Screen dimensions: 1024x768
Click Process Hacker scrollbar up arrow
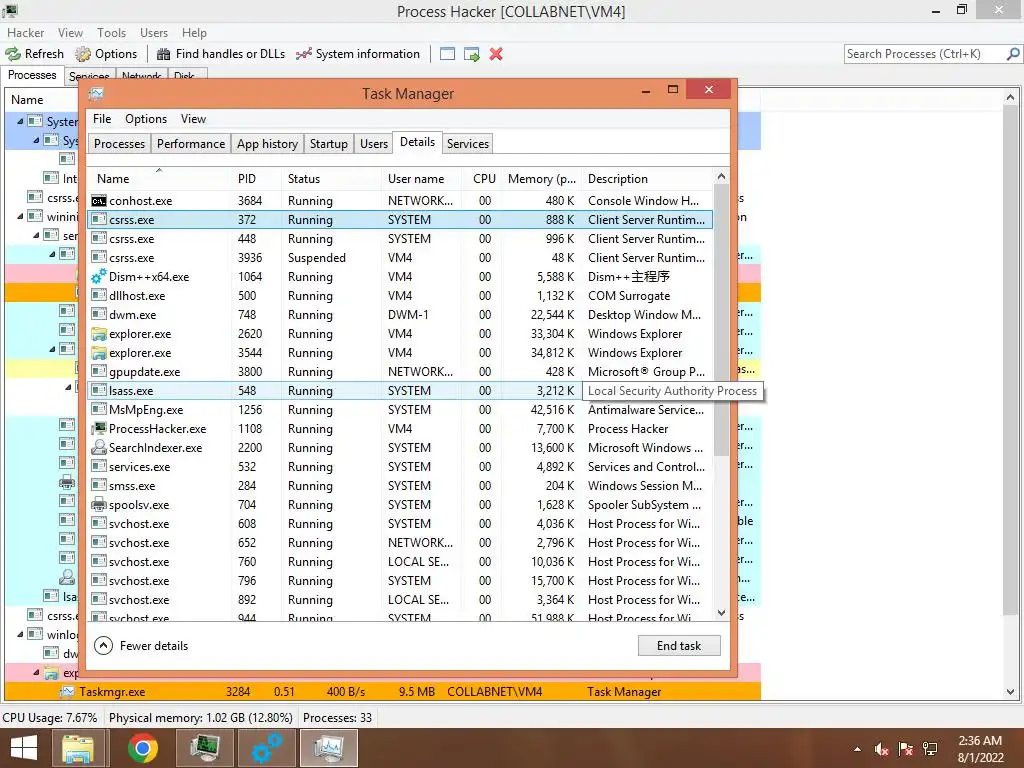[1010, 97]
